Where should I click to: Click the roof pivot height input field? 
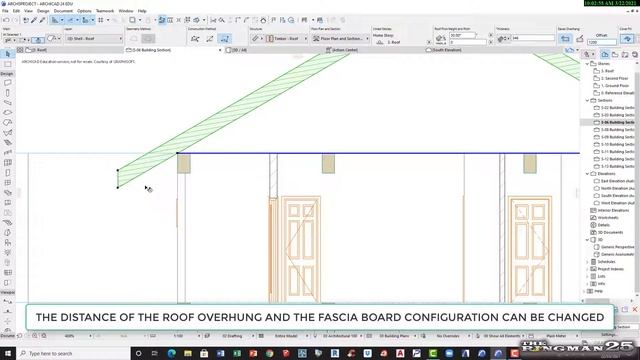468,42
